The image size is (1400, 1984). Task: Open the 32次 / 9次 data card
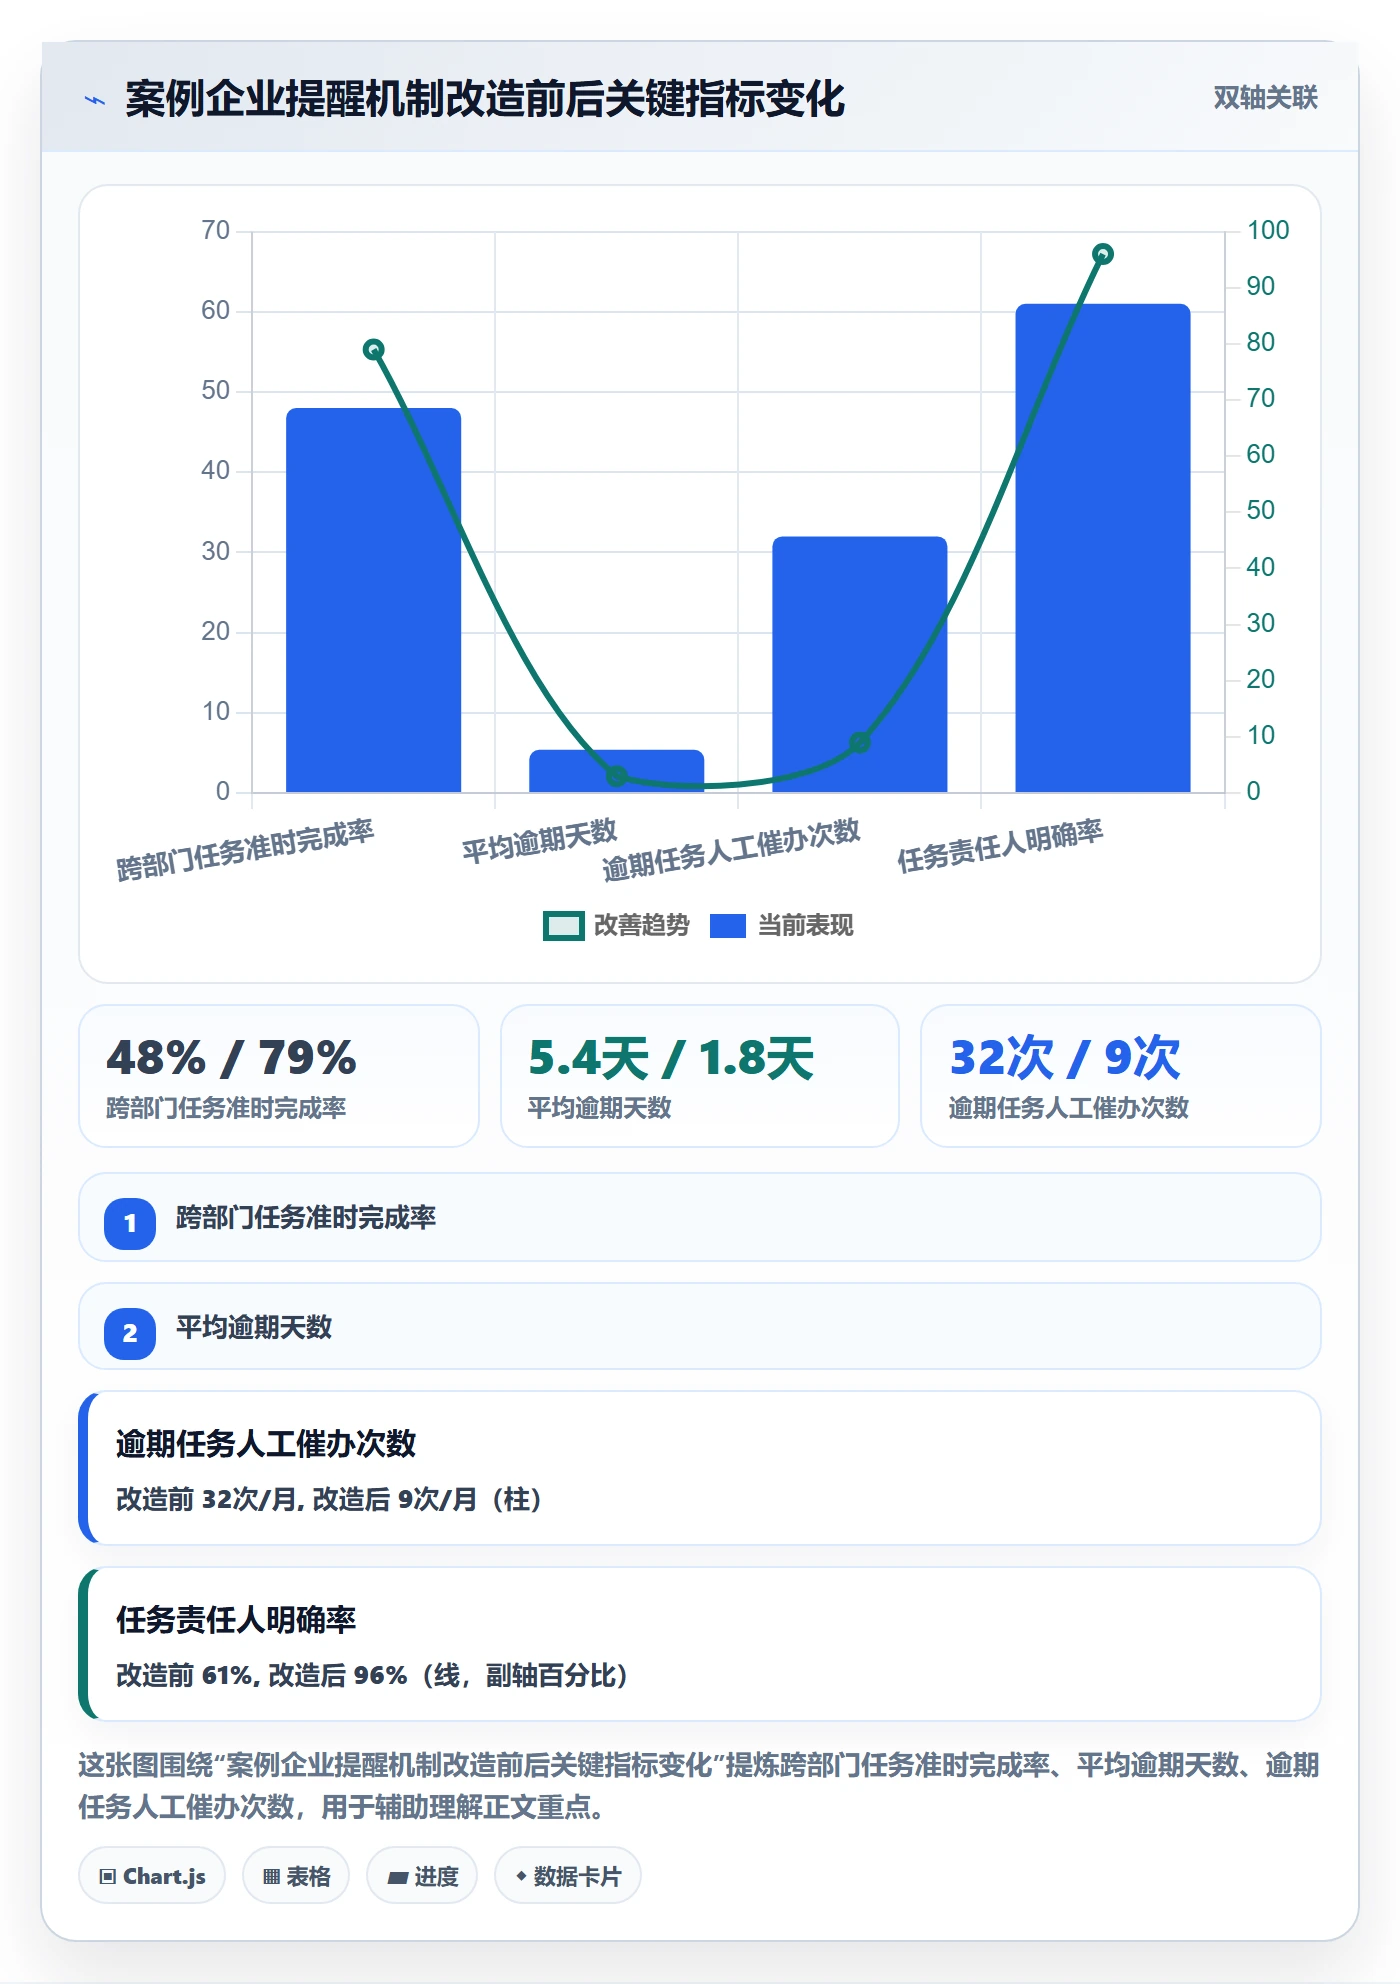[x=1120, y=1076]
